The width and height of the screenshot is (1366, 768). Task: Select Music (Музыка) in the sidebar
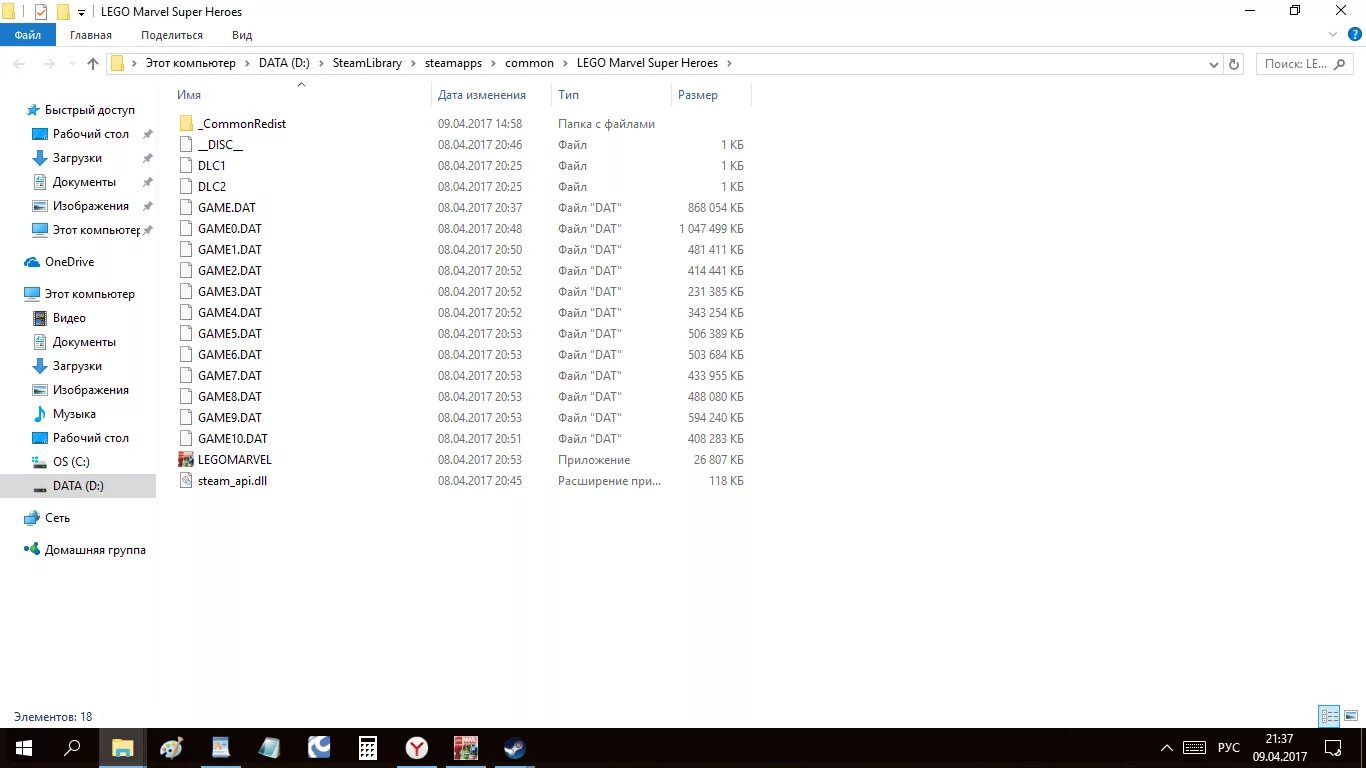[74, 414]
